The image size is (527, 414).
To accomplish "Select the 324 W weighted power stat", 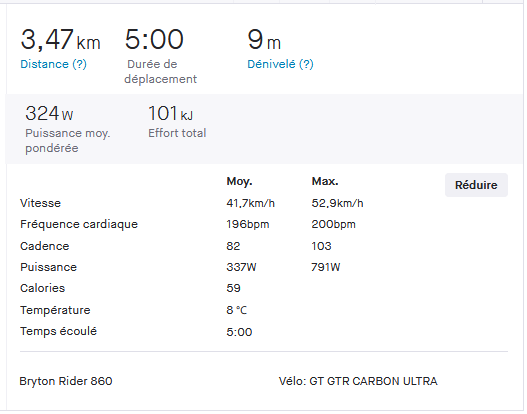I will (x=49, y=114).
